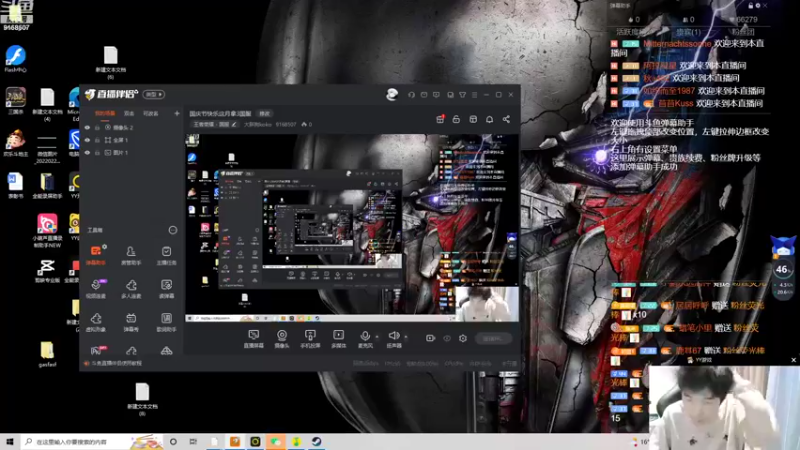Toggle the preview eye icon near settings gear
800x450 pixels.
pyautogui.click(x=447, y=338)
